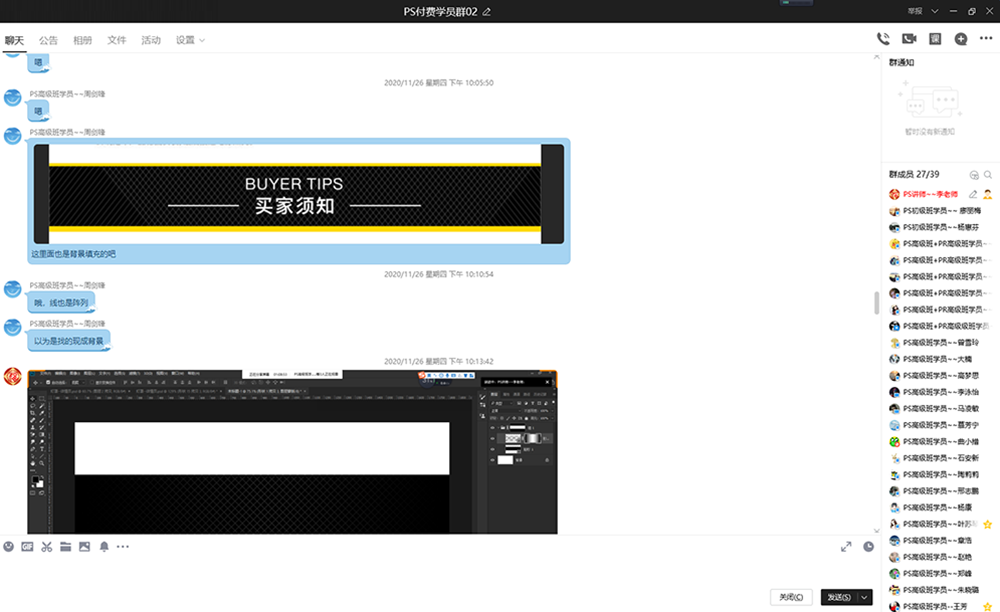This screenshot has height=612, width=1000.
Task: Open the title bar dropdown chevron next to 举报
Action: click(935, 11)
